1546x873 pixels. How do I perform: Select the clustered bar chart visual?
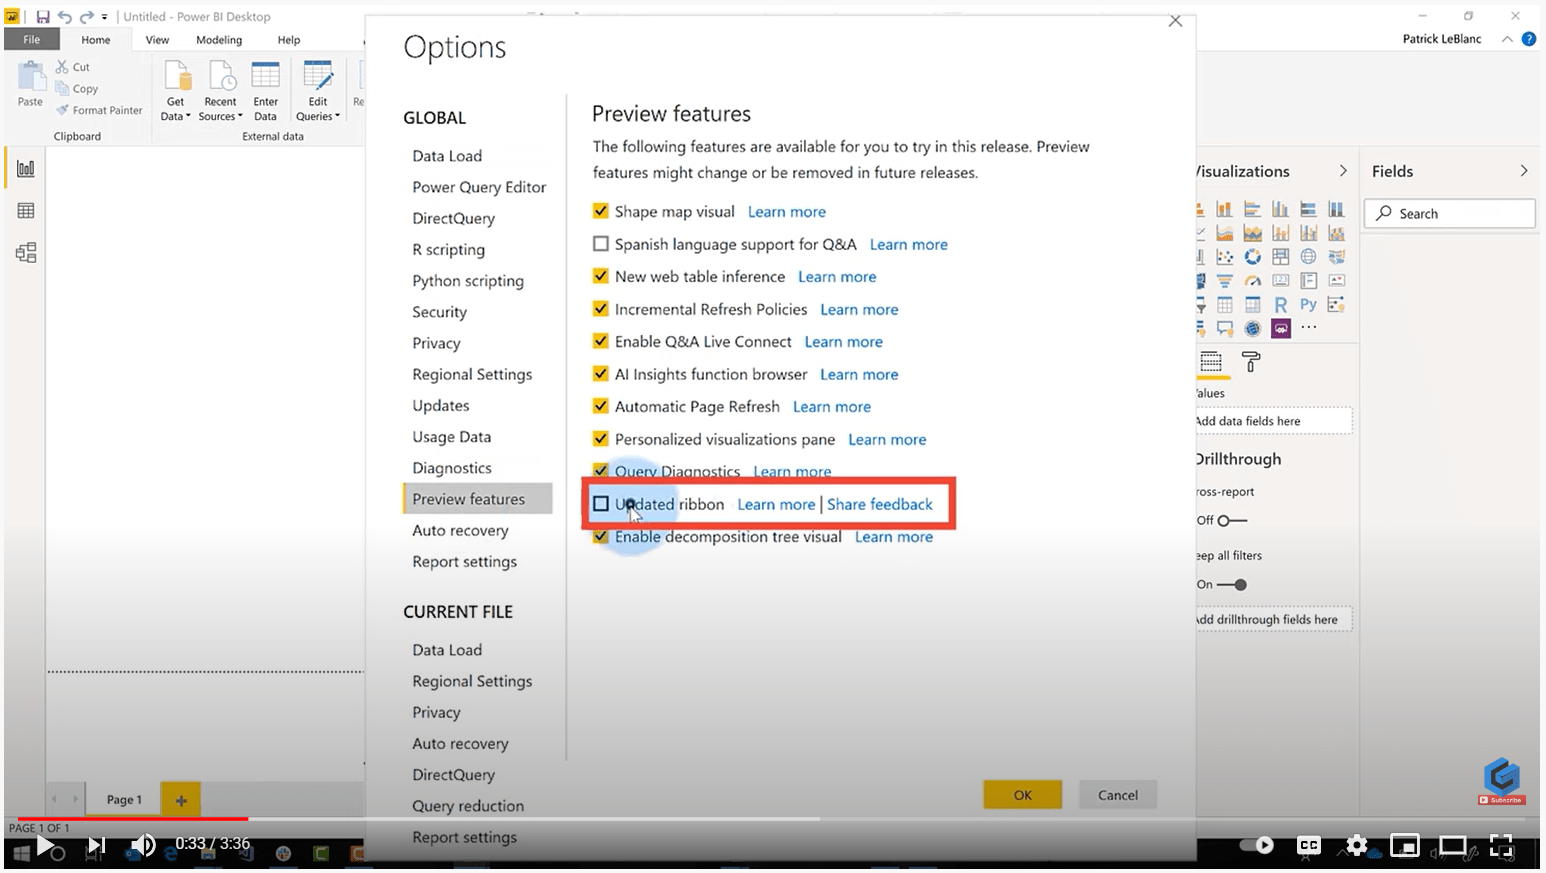point(1252,209)
